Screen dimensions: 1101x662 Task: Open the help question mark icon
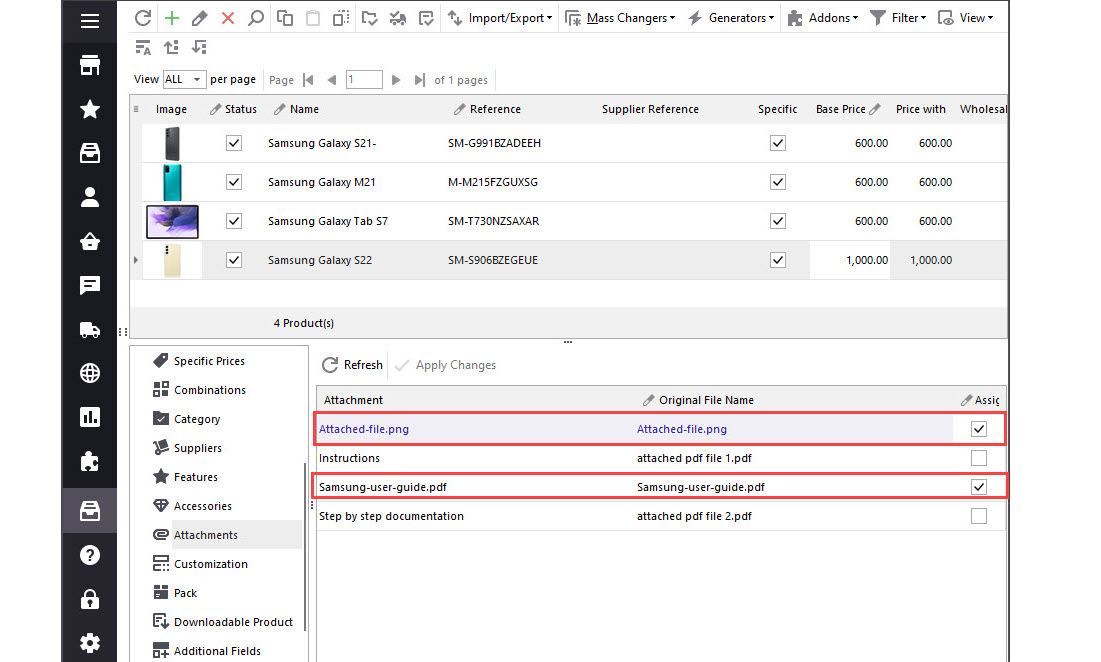point(90,555)
